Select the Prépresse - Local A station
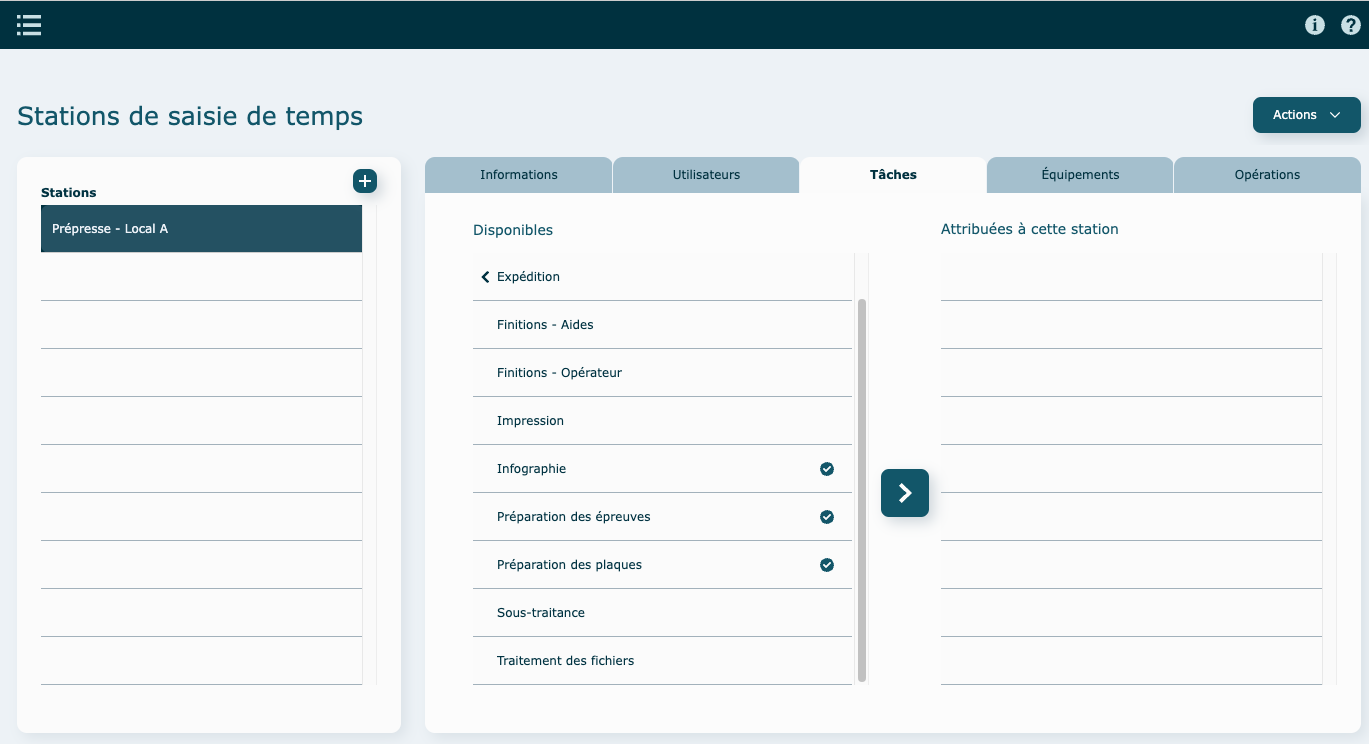 pos(201,229)
